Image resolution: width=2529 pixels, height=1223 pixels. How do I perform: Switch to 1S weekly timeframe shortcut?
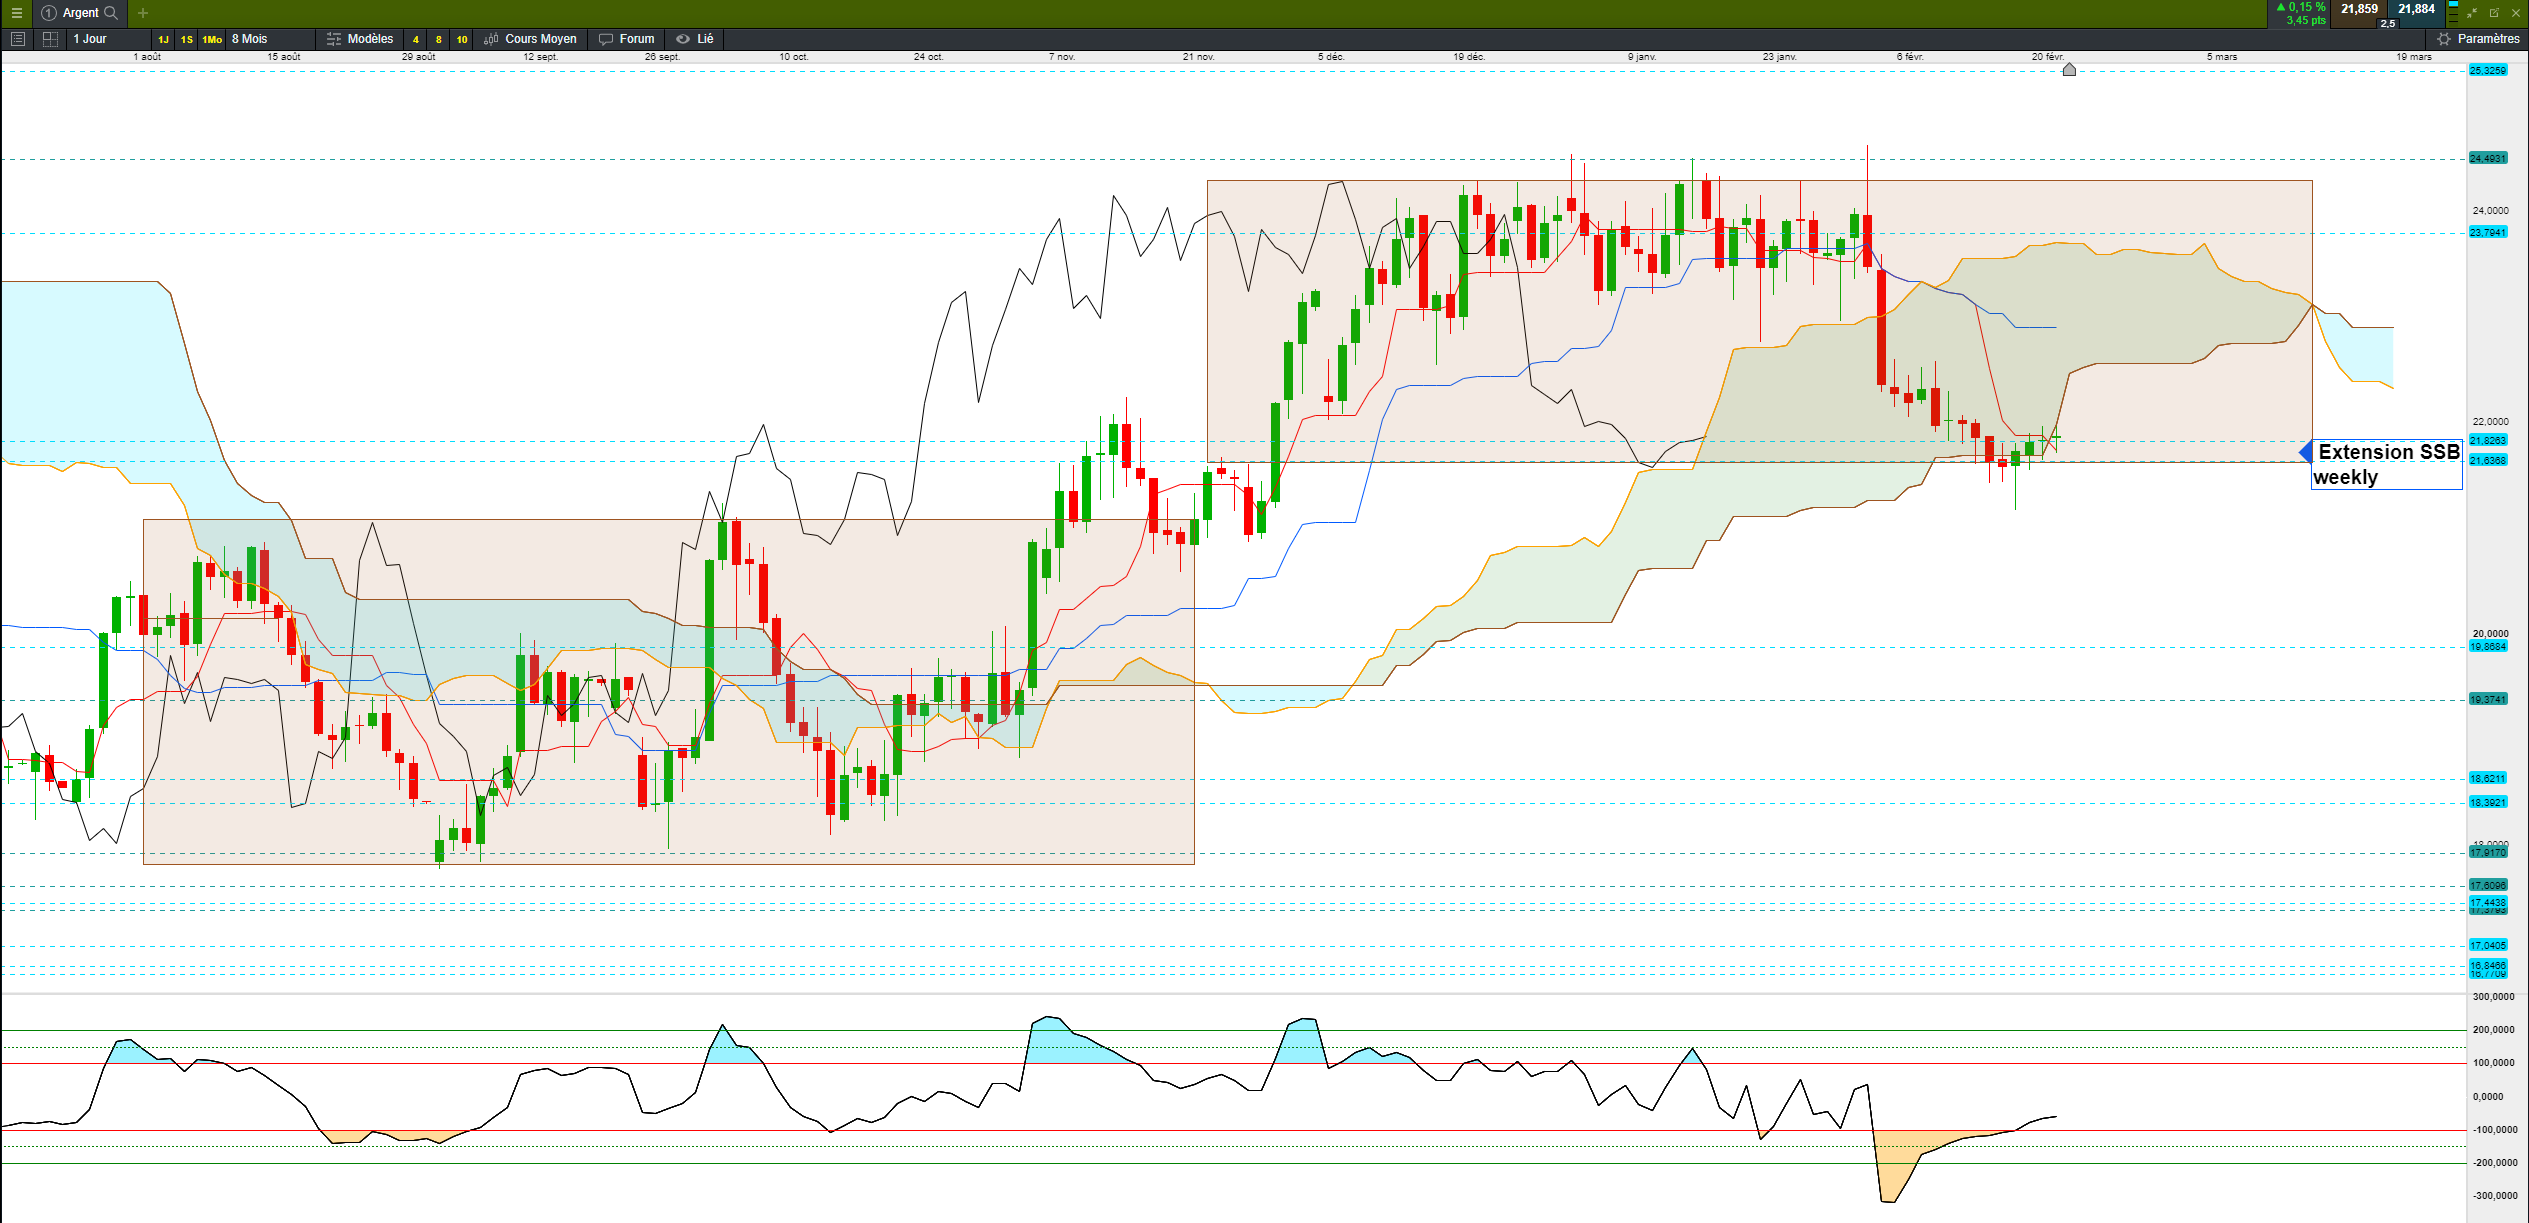point(187,40)
